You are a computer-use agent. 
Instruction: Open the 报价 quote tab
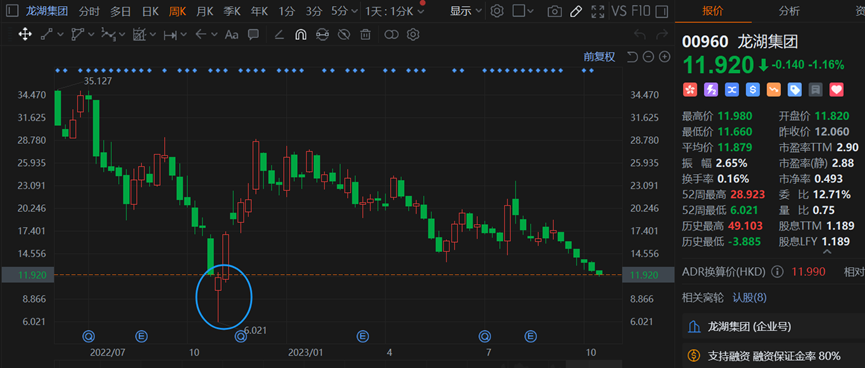(712, 10)
